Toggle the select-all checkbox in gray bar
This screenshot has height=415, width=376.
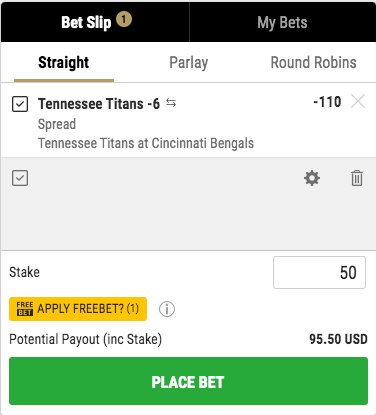tap(20, 178)
